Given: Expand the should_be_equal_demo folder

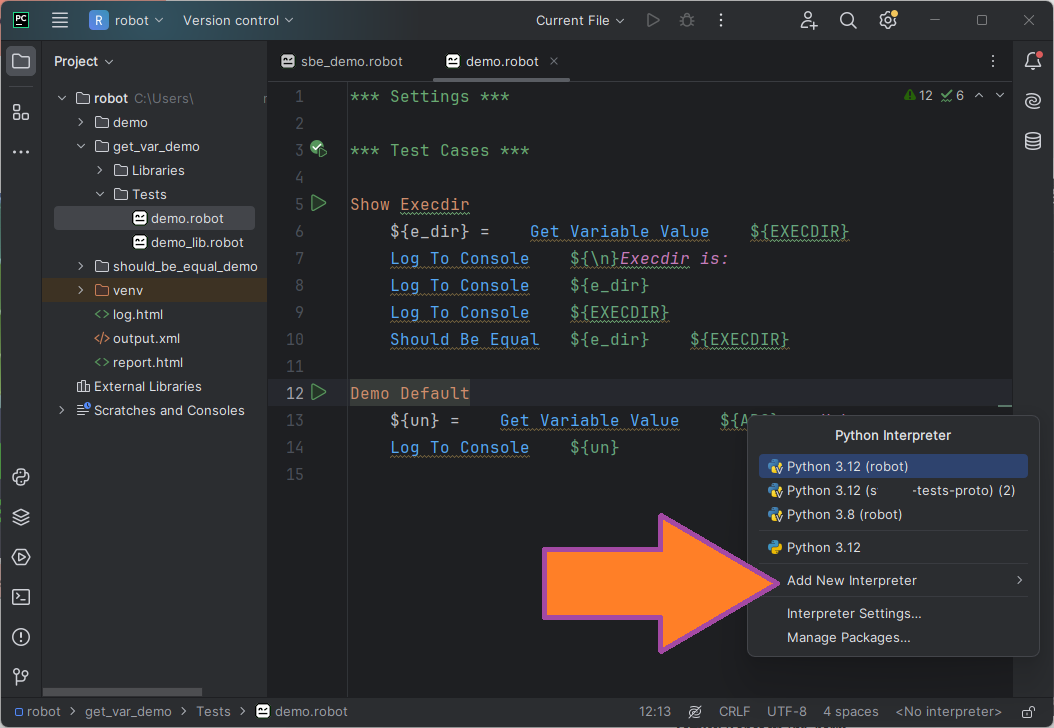Looking at the screenshot, I should (x=81, y=266).
